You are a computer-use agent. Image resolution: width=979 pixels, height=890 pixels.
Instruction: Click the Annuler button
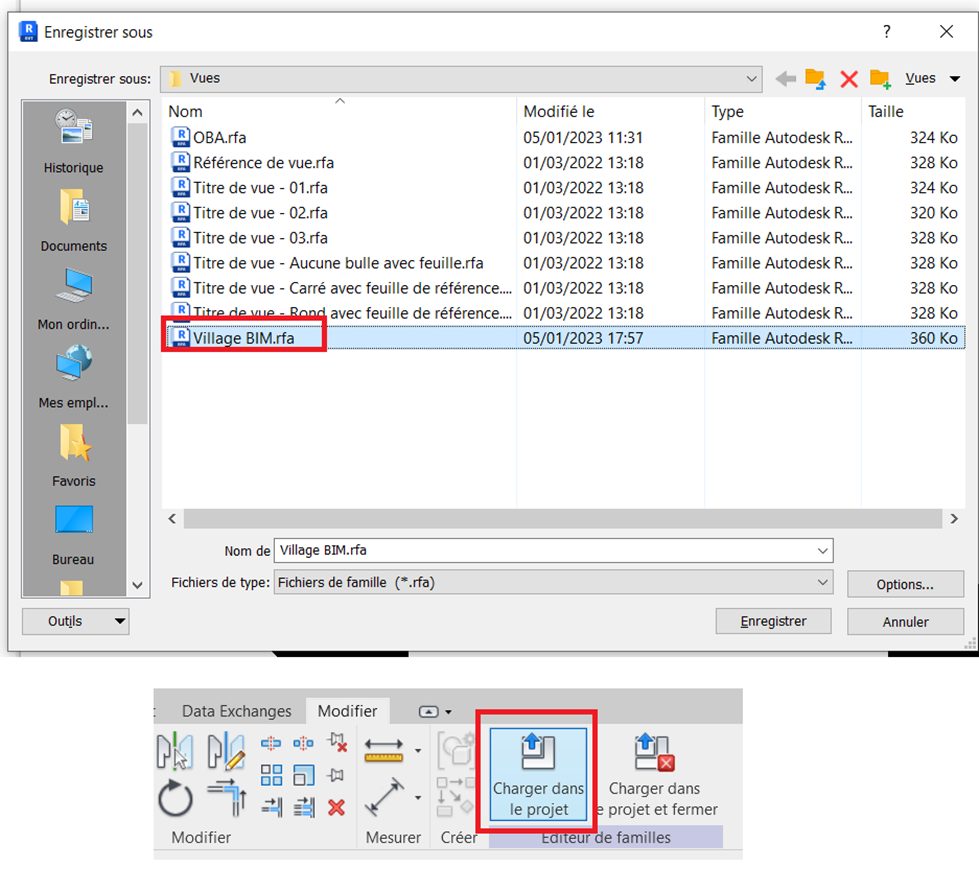pyautogui.click(x=905, y=622)
